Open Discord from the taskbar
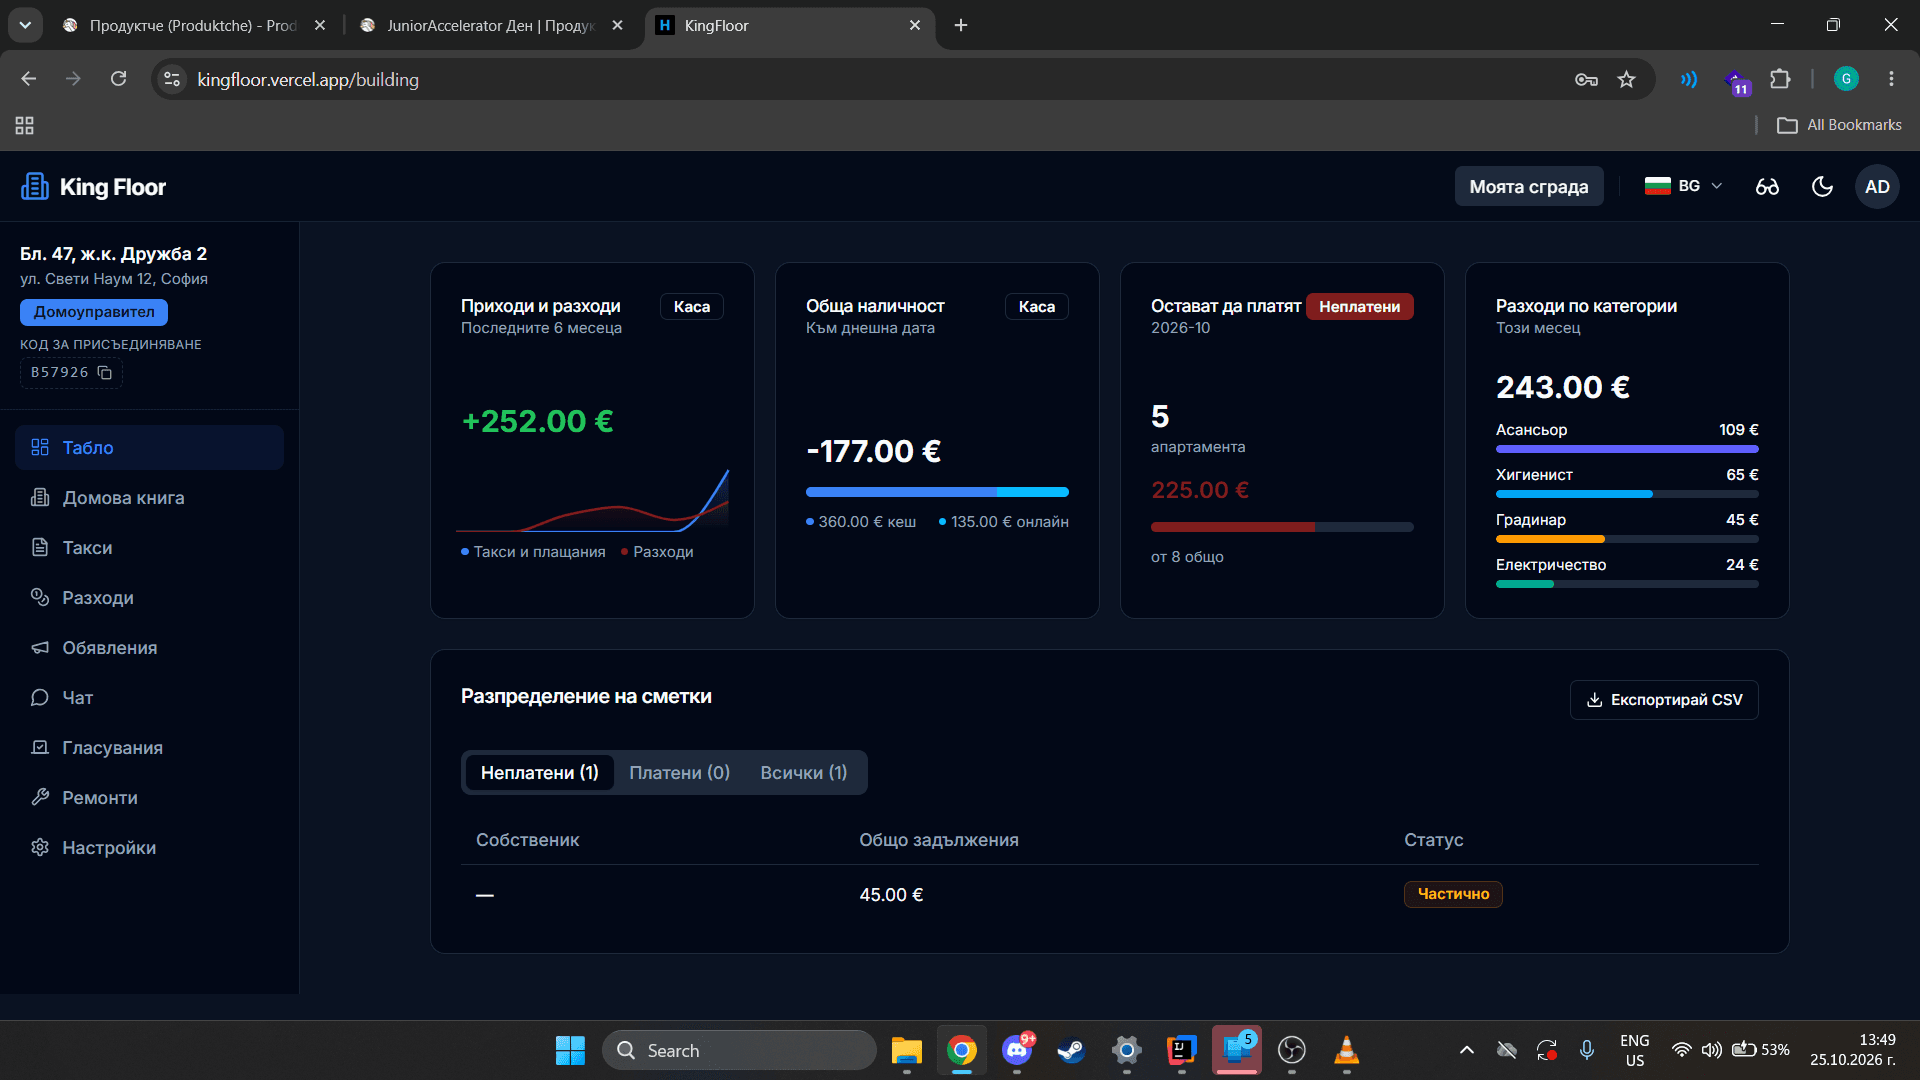Screen dimensions: 1920x1080 tap(1017, 1050)
